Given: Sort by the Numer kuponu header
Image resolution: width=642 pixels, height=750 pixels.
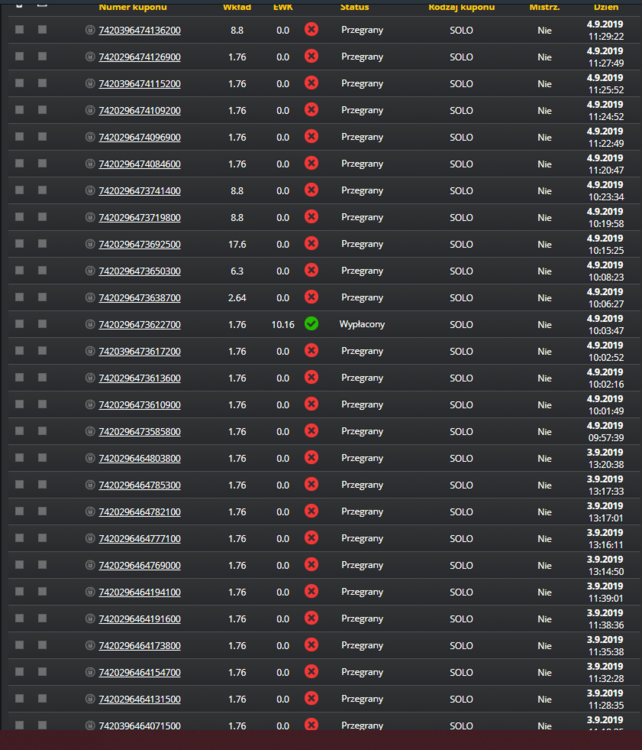Looking at the screenshot, I should 133,7.
